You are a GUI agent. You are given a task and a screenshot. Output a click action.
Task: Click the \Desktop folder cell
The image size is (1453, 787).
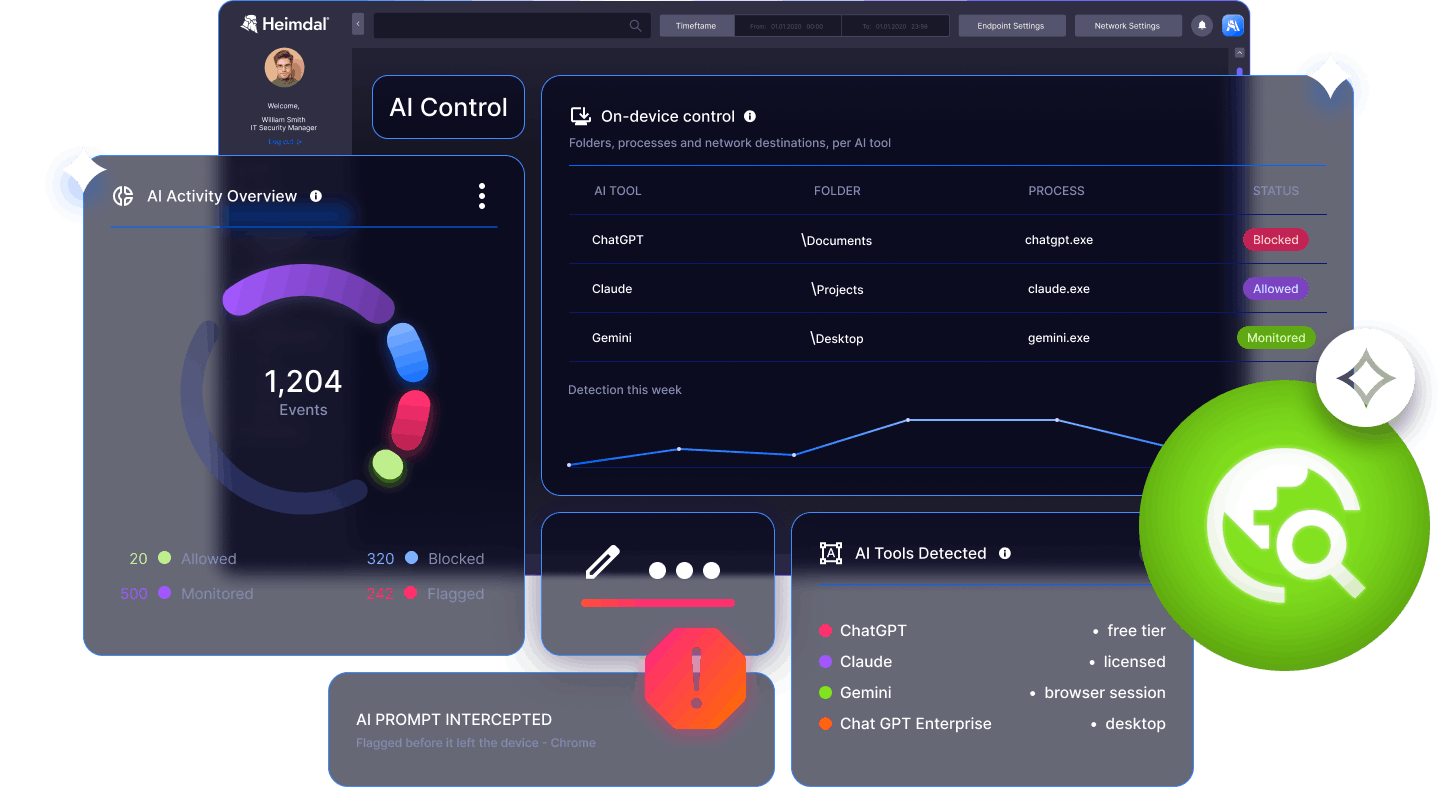[x=837, y=339]
